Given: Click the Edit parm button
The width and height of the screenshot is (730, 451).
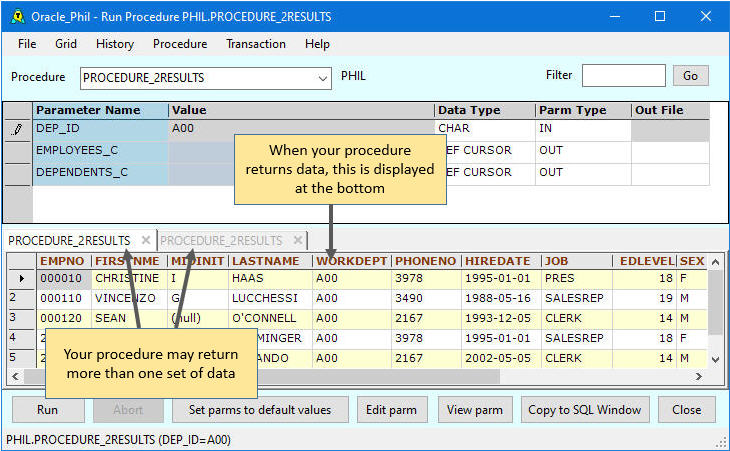Looking at the screenshot, I should (x=392, y=410).
